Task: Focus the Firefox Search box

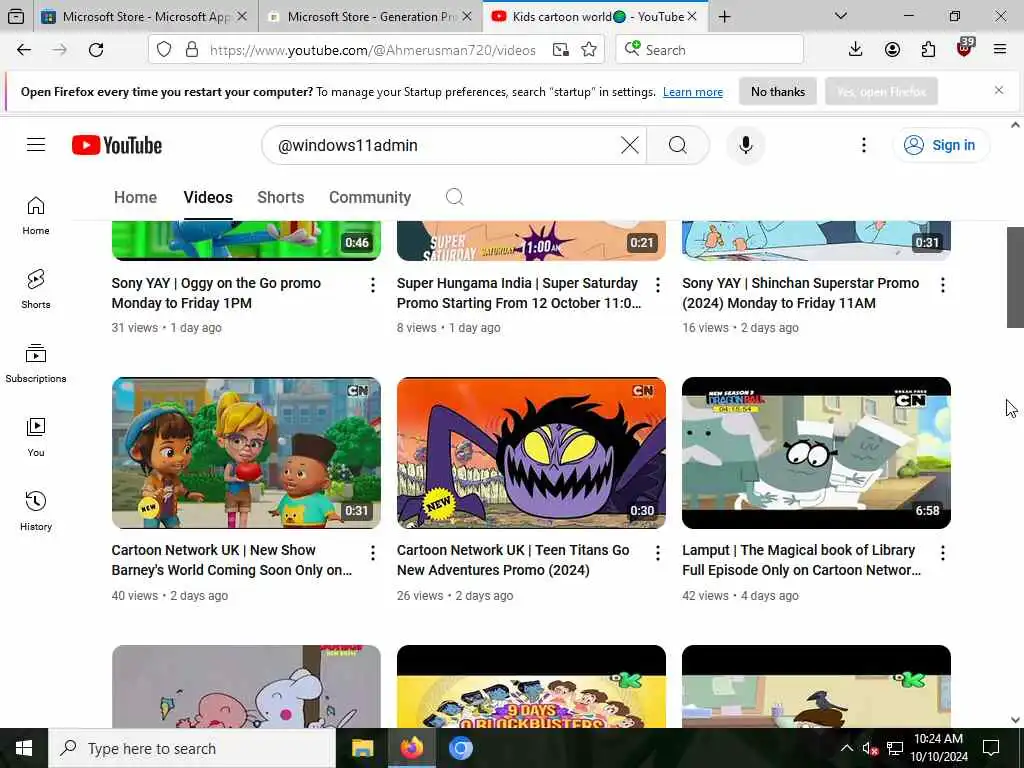Action: [709, 50]
